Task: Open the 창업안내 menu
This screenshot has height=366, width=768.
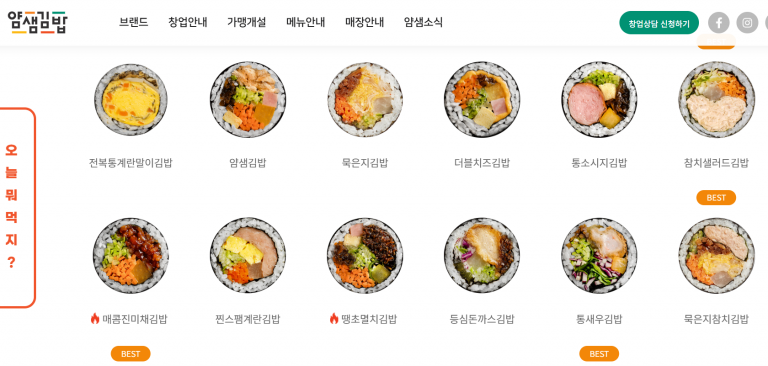Action: coord(188,22)
